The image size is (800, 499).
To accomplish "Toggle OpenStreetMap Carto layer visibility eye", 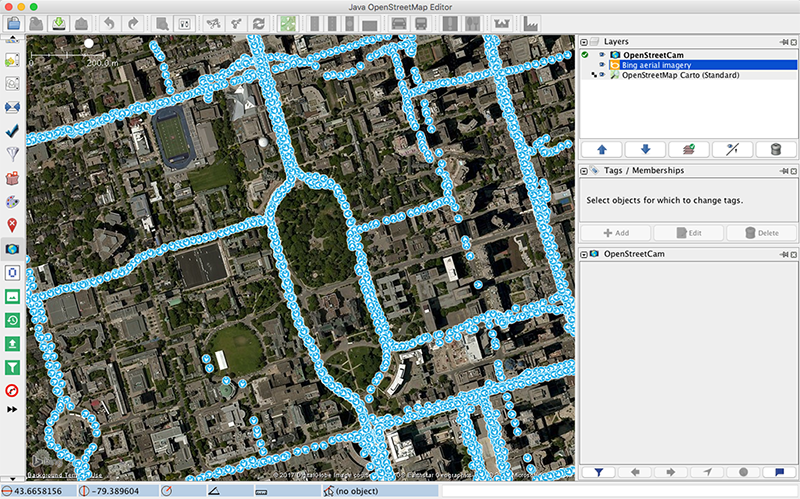I will tap(601, 75).
